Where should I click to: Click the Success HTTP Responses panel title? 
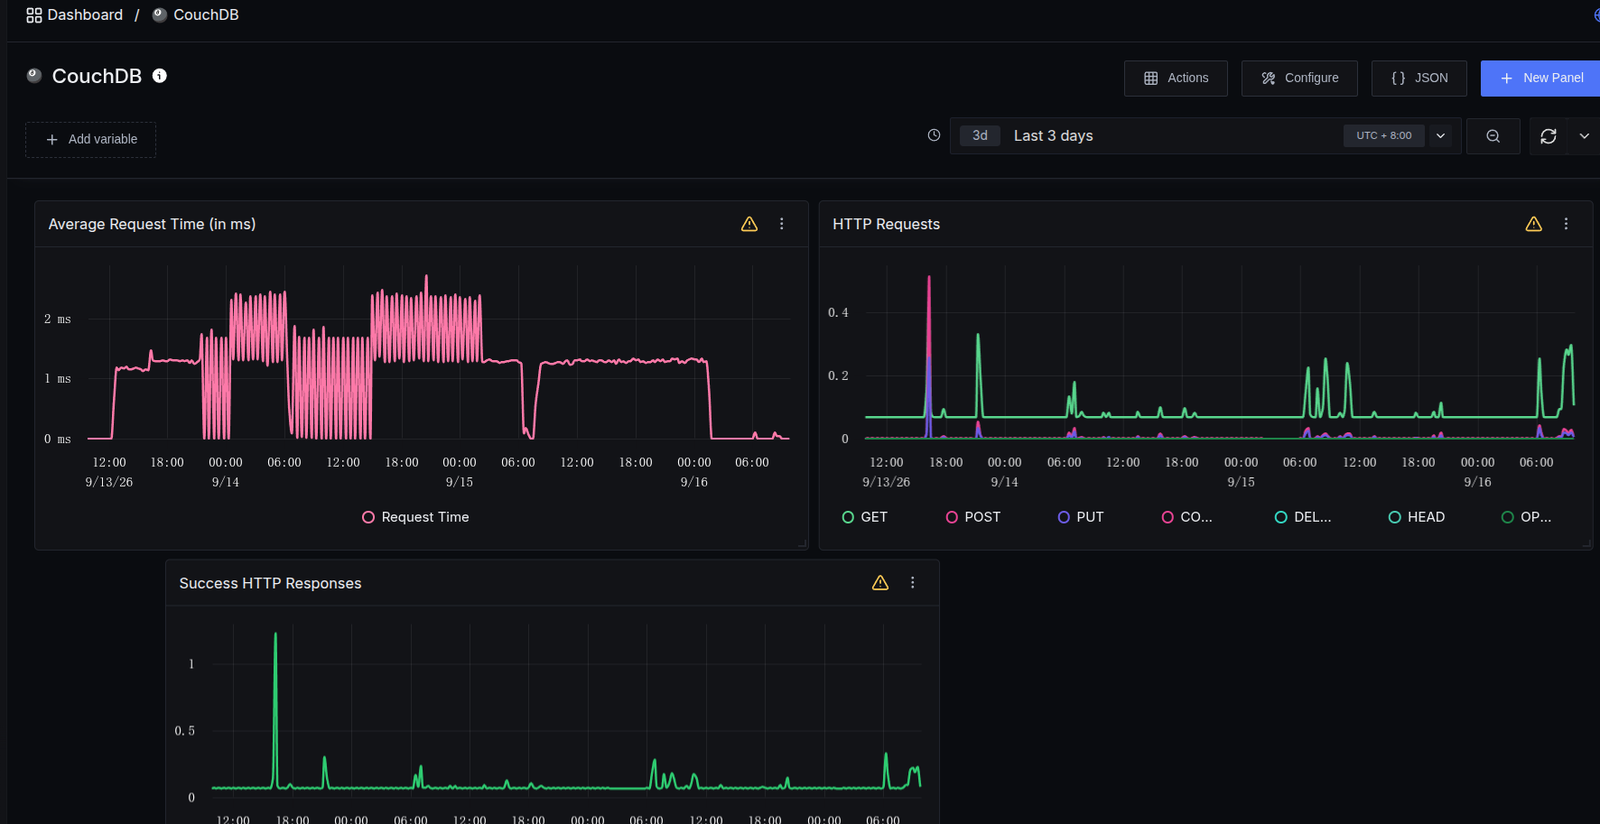270,583
